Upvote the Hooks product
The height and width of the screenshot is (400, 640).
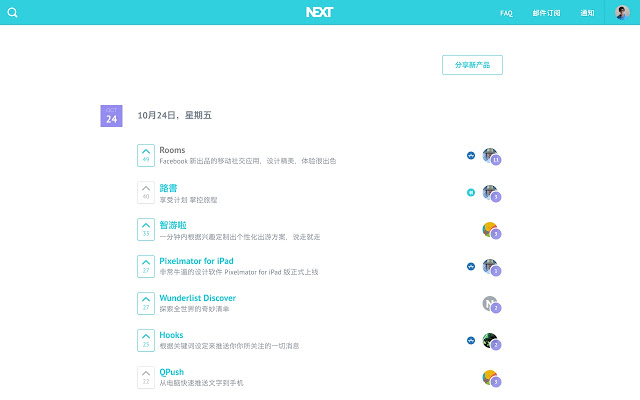(x=146, y=340)
